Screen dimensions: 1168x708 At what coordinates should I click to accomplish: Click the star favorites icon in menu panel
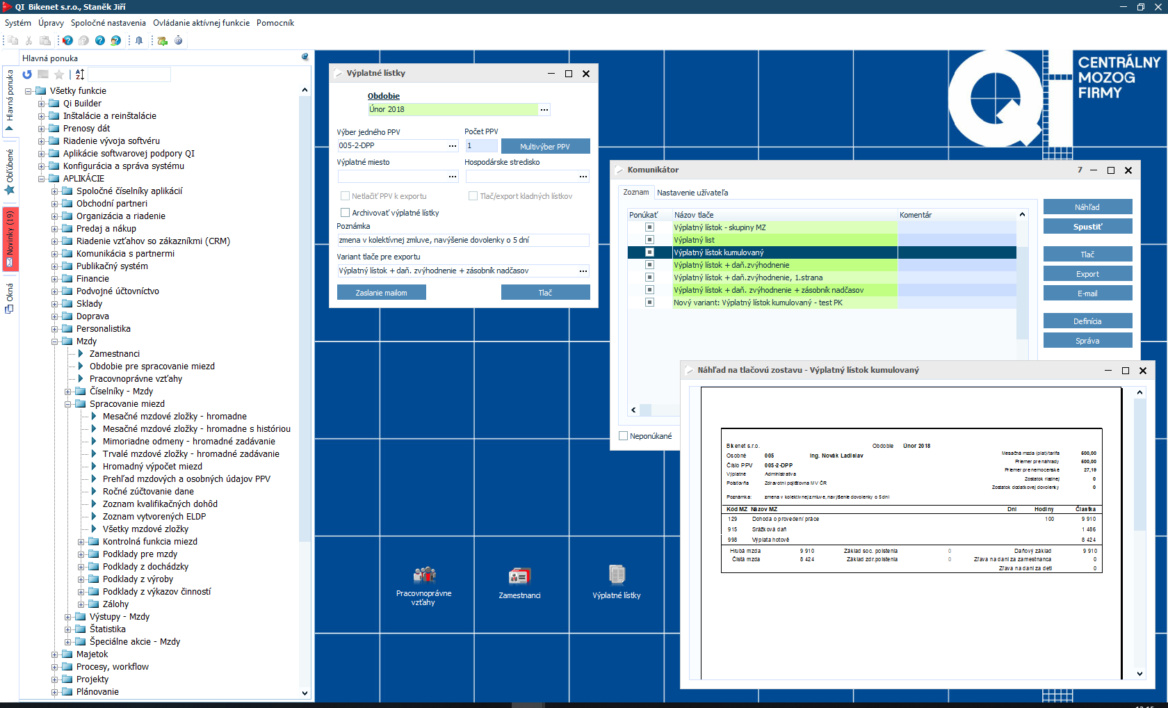(58, 74)
